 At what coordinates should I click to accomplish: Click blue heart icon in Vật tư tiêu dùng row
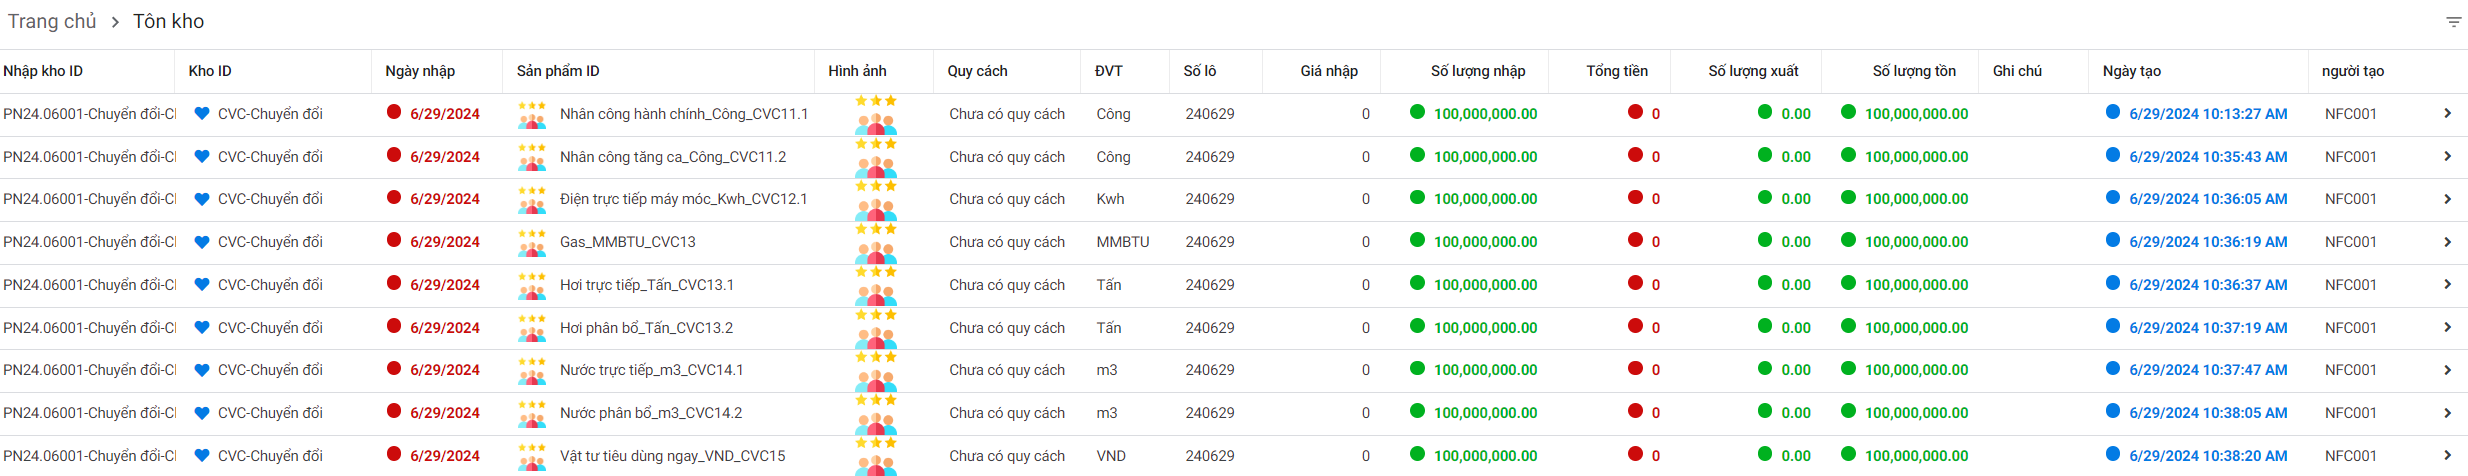[x=201, y=456]
